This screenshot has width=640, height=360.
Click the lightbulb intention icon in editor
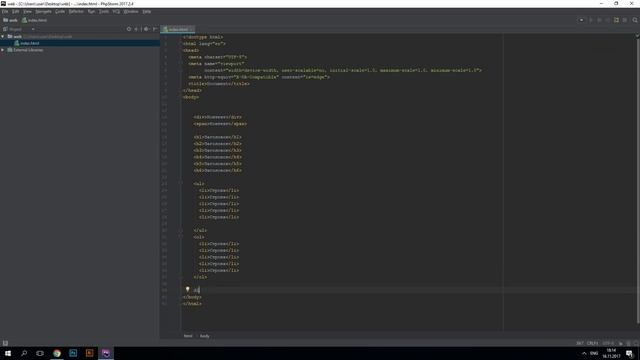coord(187,289)
